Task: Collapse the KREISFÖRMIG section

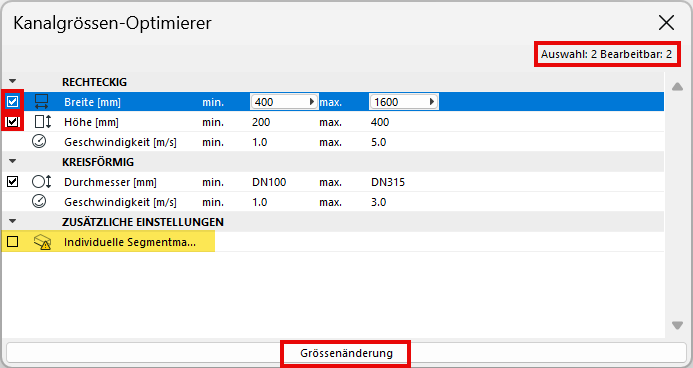Action: (12, 161)
